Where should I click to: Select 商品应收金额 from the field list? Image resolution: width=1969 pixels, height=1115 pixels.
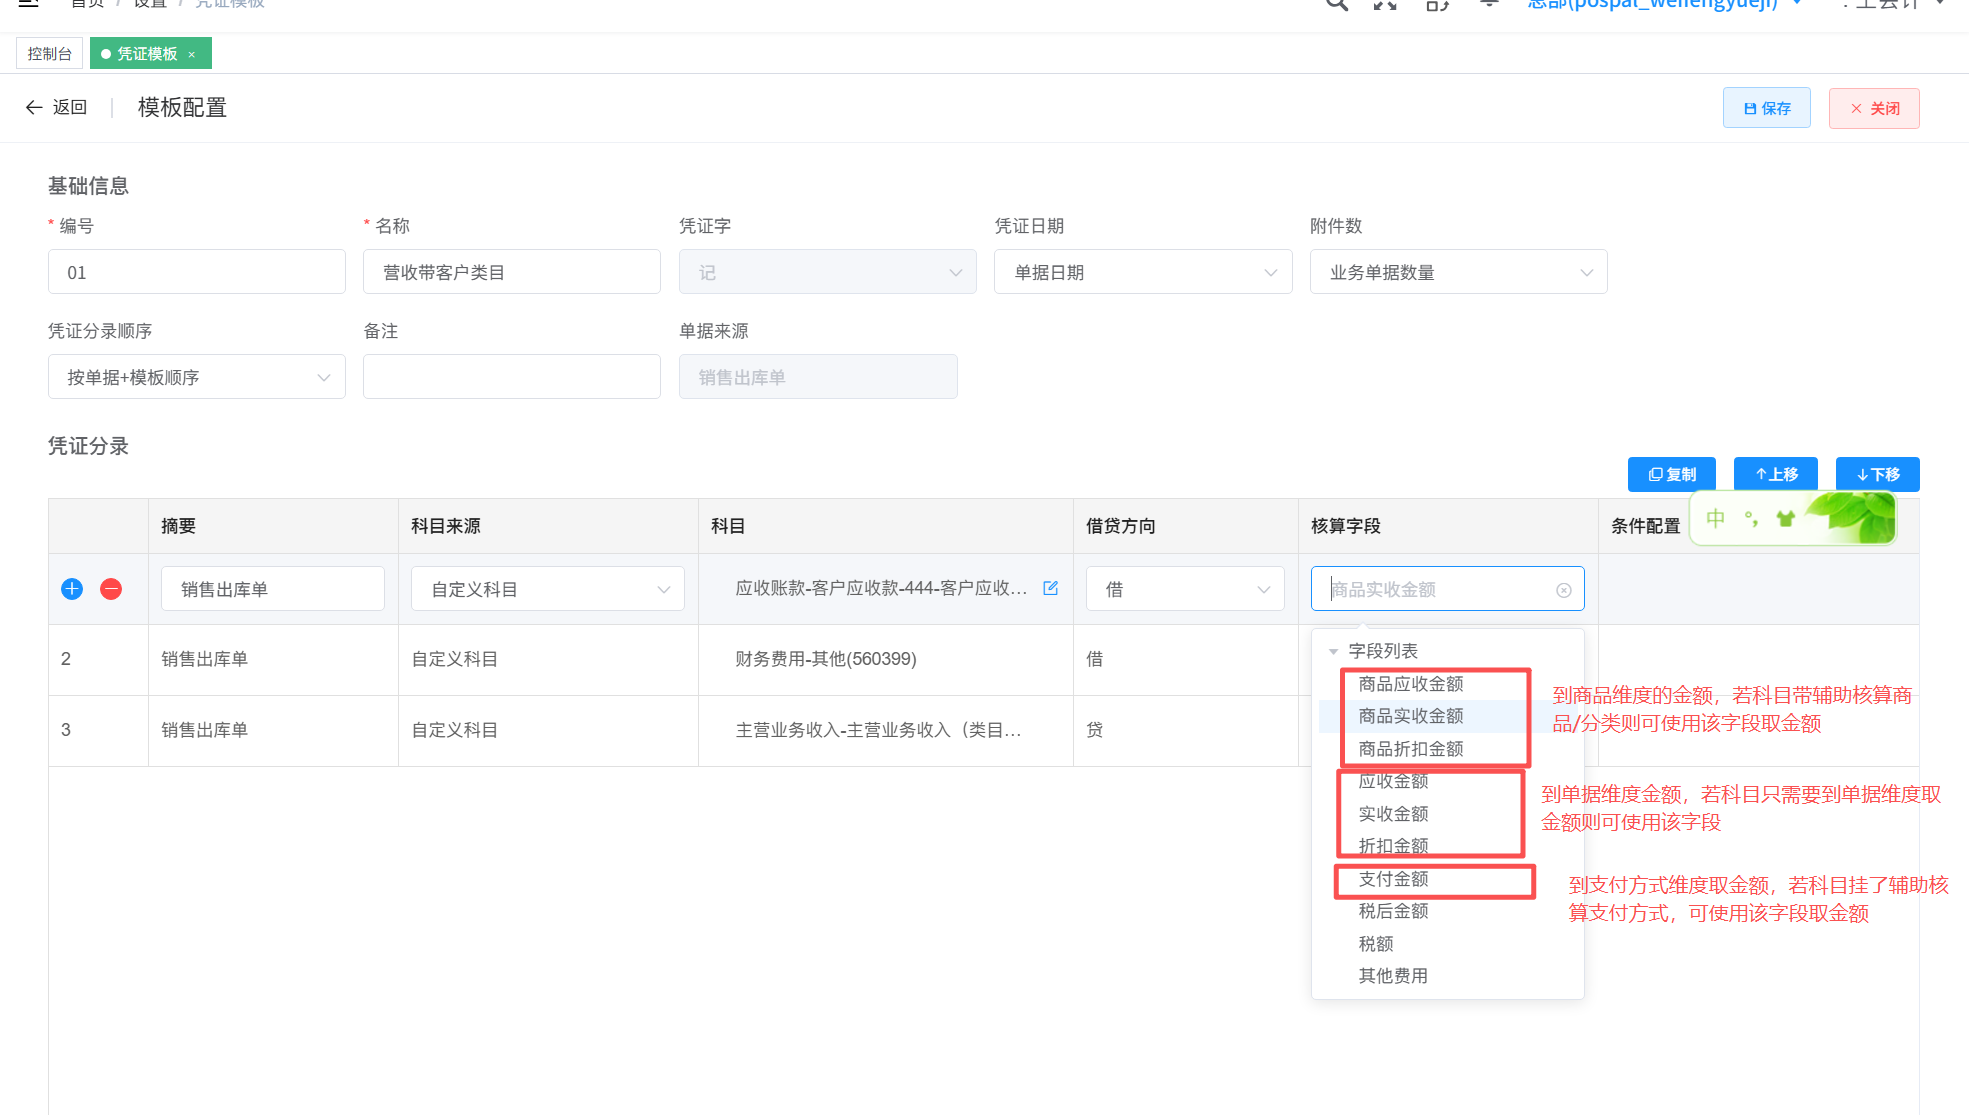(x=1410, y=684)
